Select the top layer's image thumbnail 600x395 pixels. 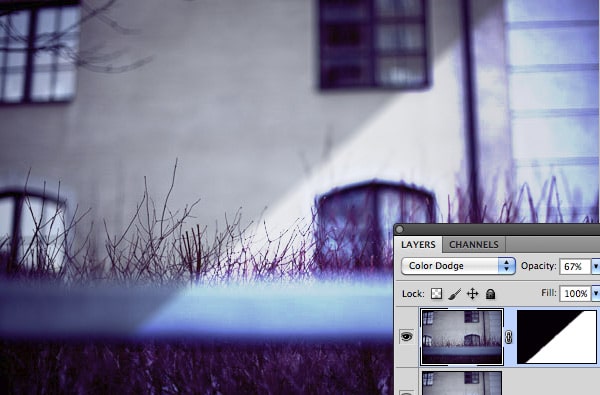[462, 337]
